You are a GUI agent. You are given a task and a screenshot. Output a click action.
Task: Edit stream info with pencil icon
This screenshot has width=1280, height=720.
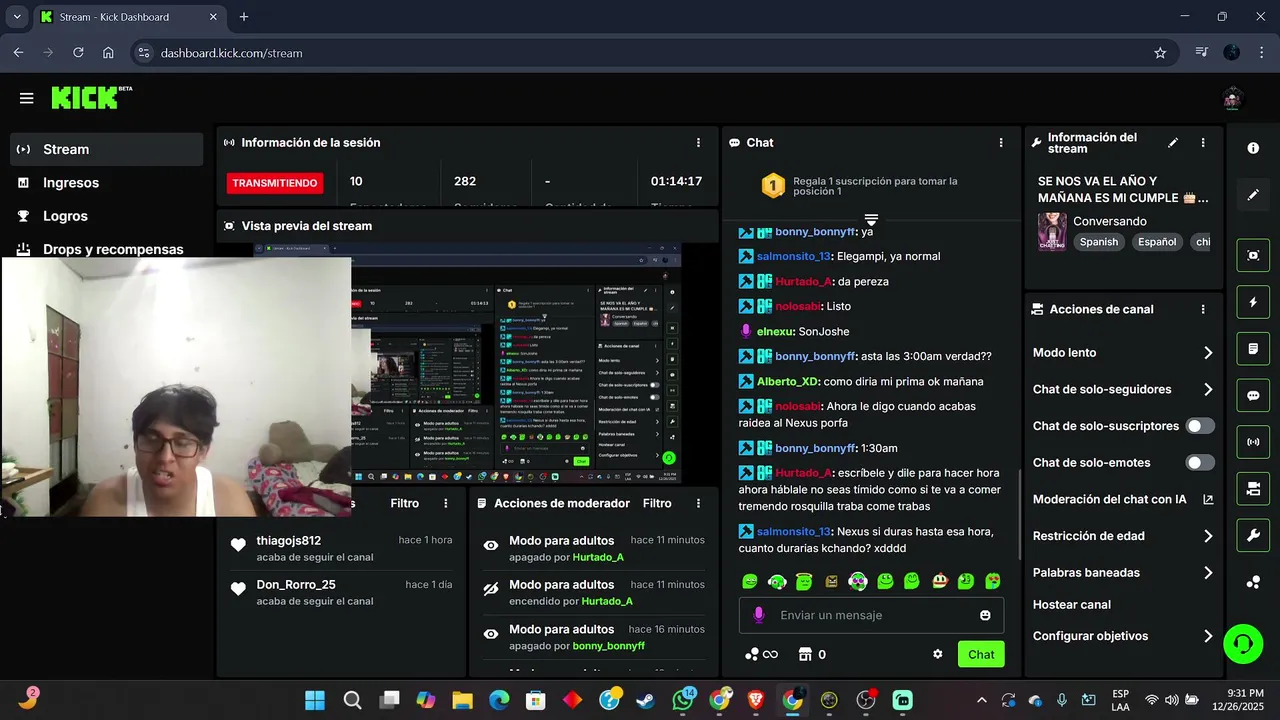(1173, 143)
